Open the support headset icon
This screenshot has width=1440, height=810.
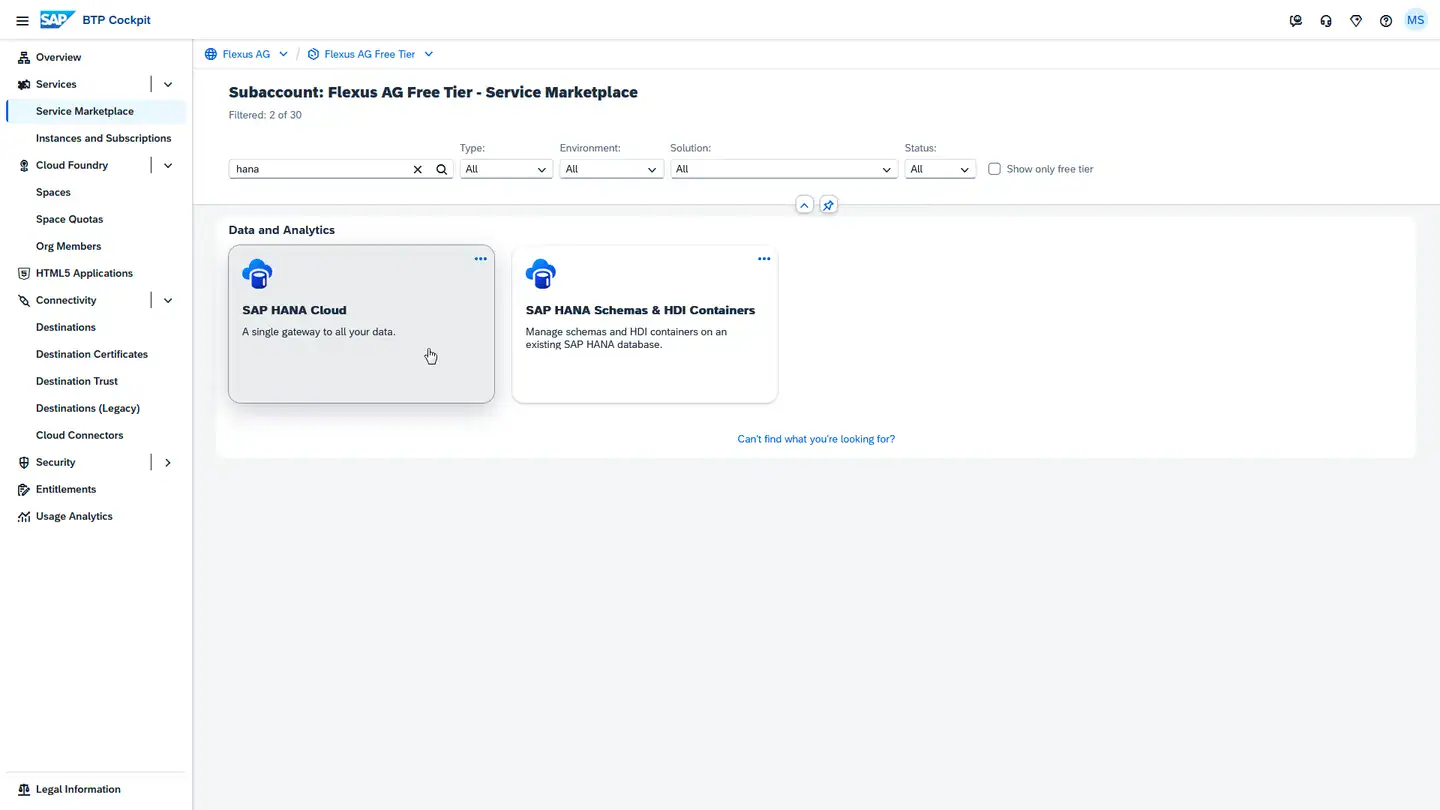click(1325, 20)
